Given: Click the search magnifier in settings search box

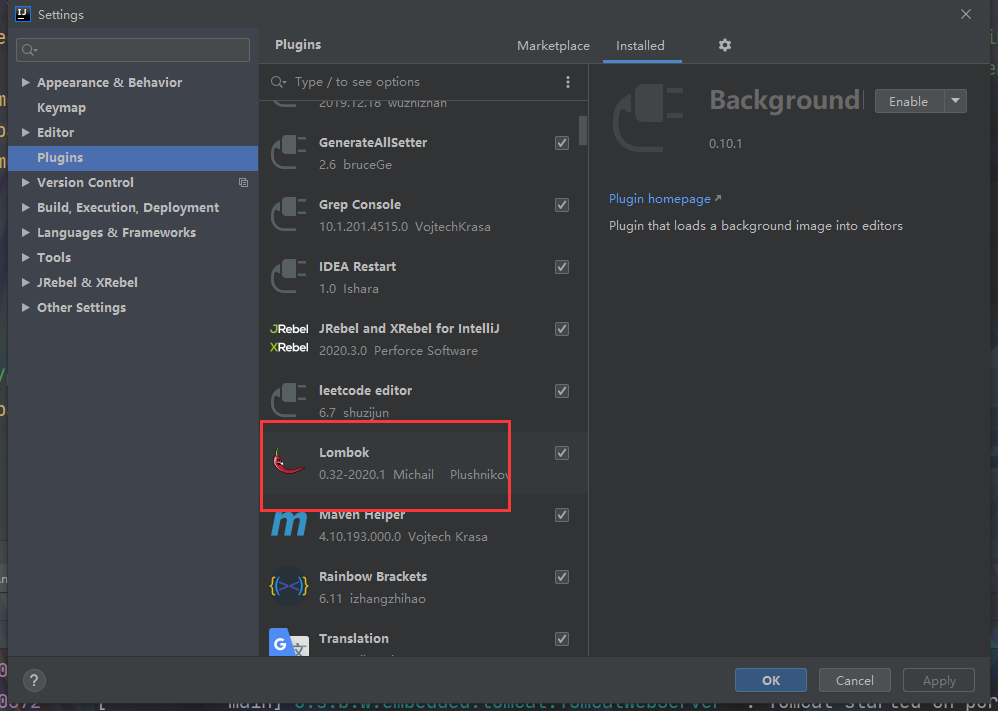Looking at the screenshot, I should tap(29, 50).
